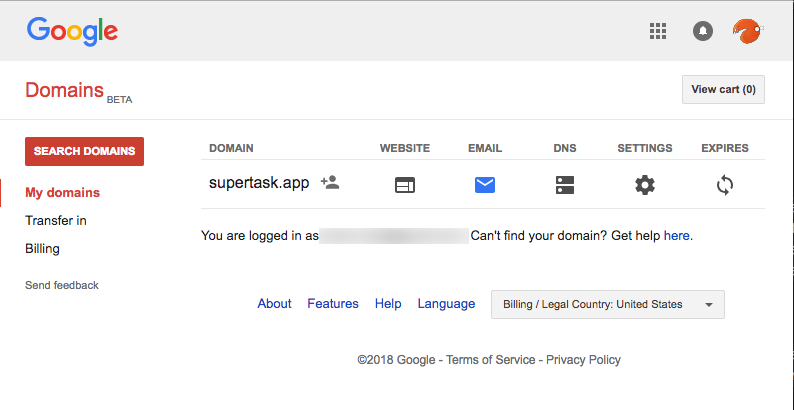The image size is (794, 410).
Task: Click the WEBSITE column header
Action: click(x=405, y=148)
